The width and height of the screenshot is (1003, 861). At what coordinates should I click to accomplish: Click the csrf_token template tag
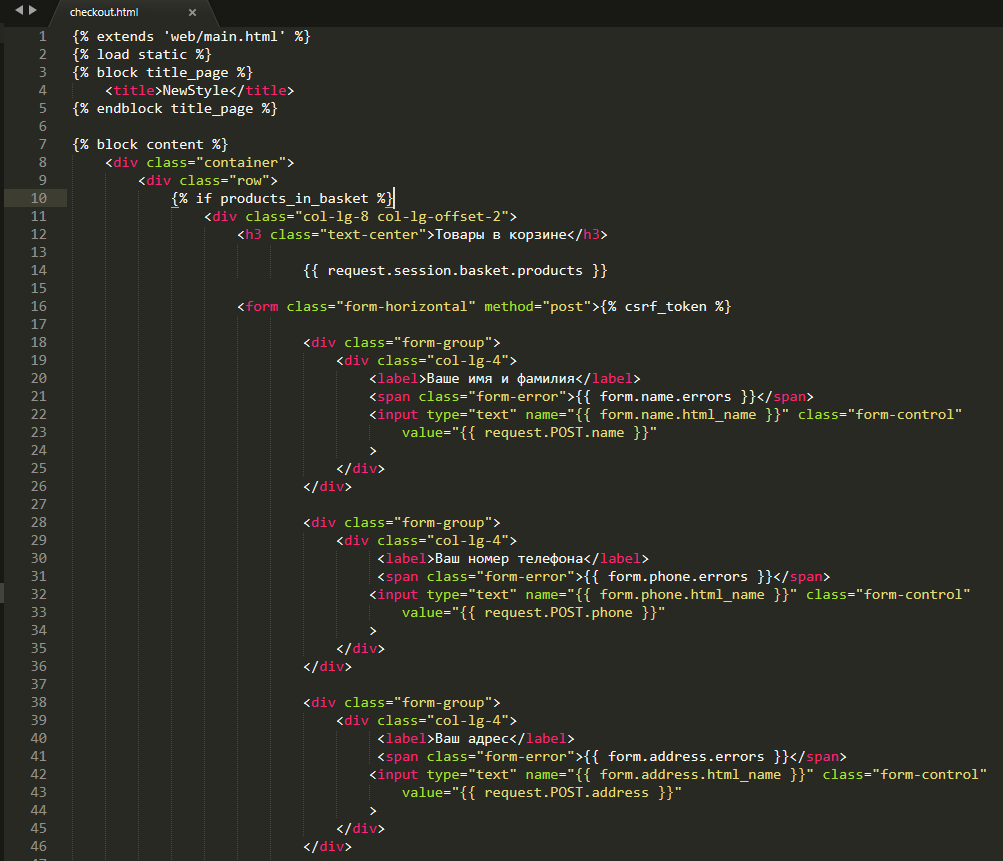pyautogui.click(x=666, y=307)
